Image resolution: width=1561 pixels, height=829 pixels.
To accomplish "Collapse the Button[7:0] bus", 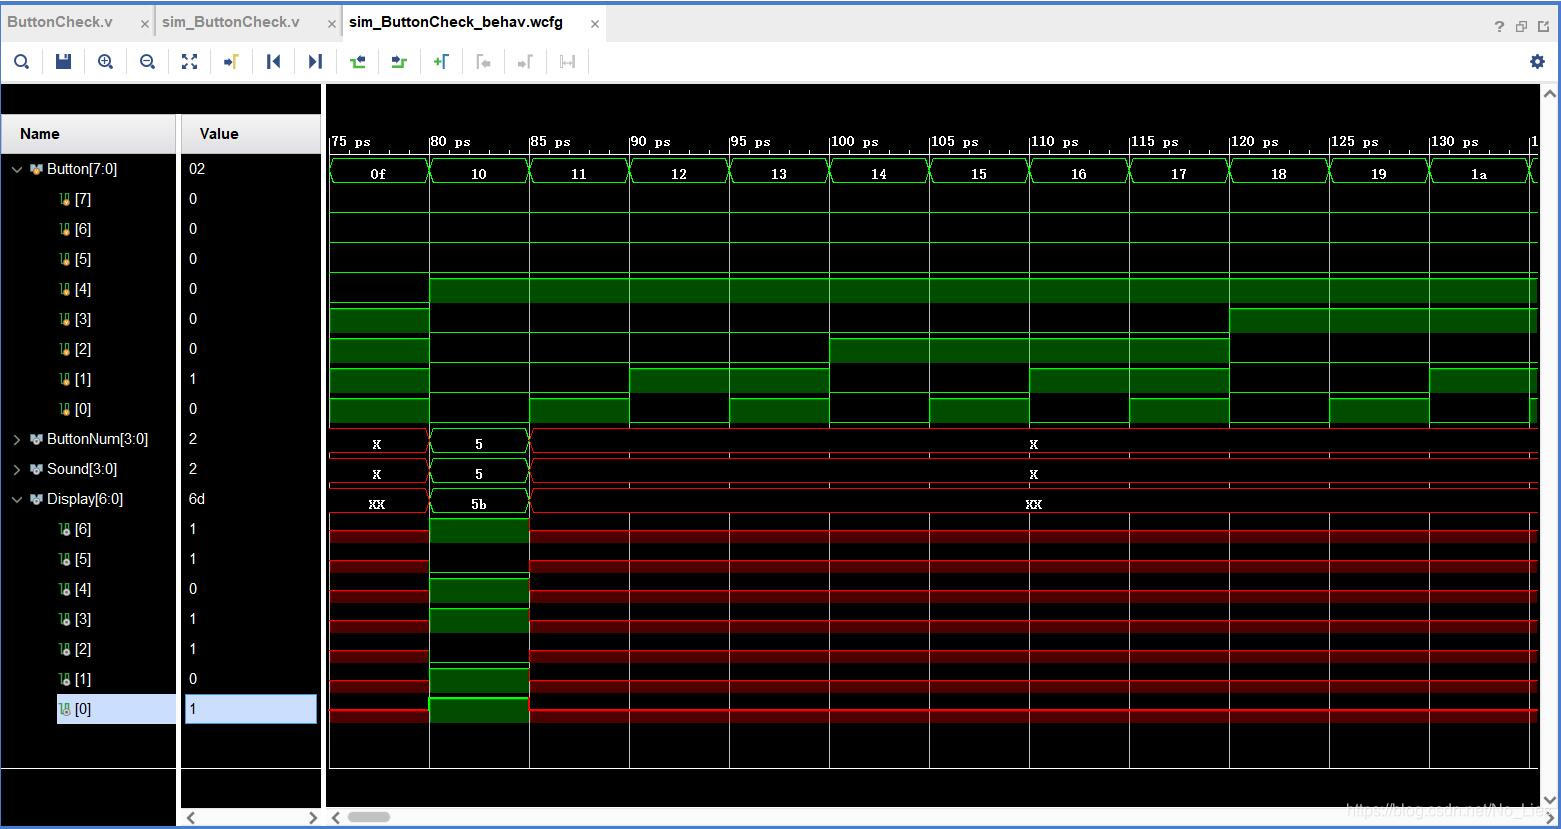I will (x=17, y=169).
